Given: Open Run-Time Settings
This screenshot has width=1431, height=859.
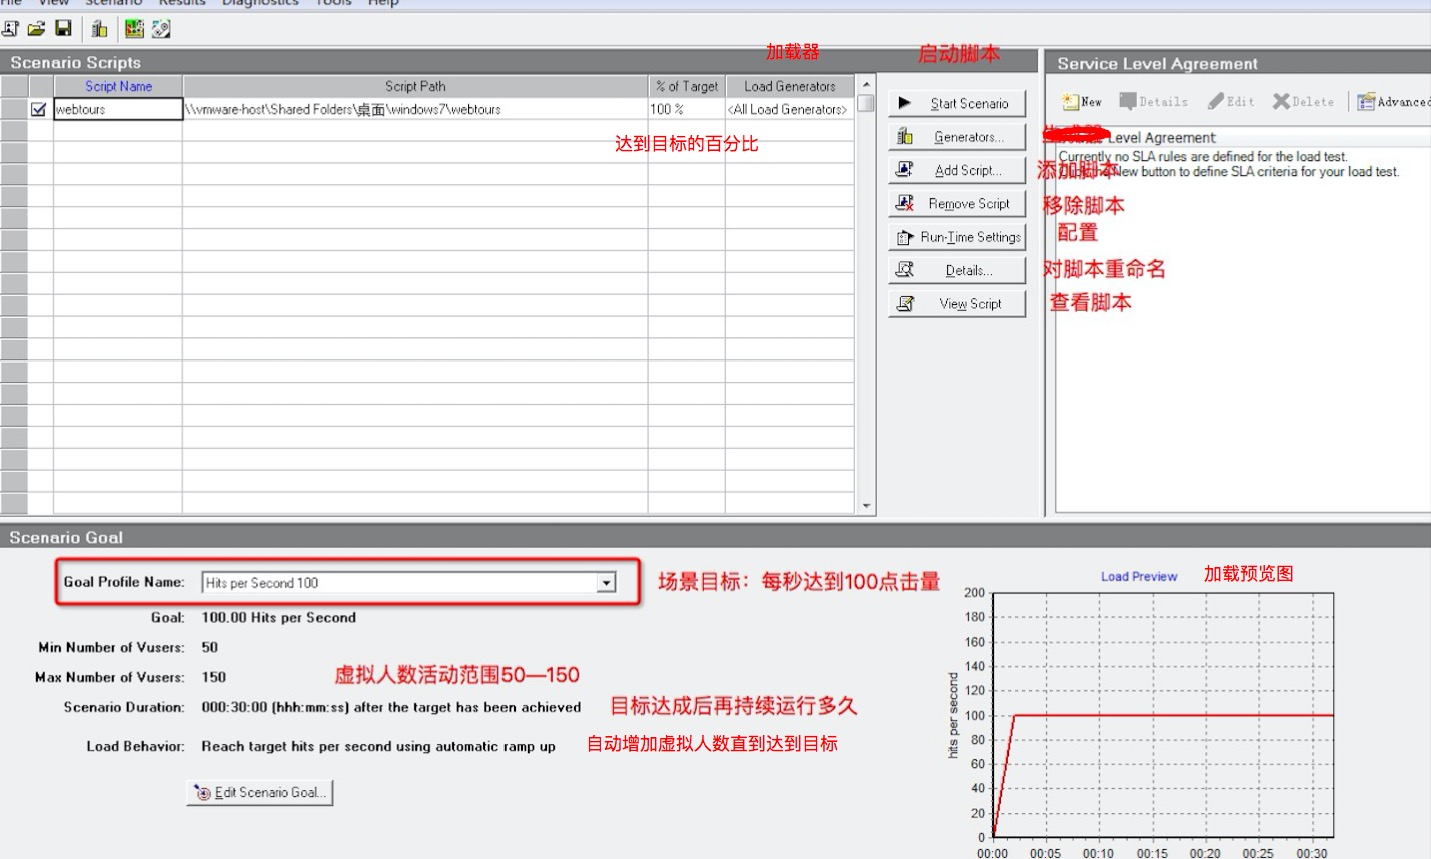Looking at the screenshot, I should pyautogui.click(x=957, y=237).
